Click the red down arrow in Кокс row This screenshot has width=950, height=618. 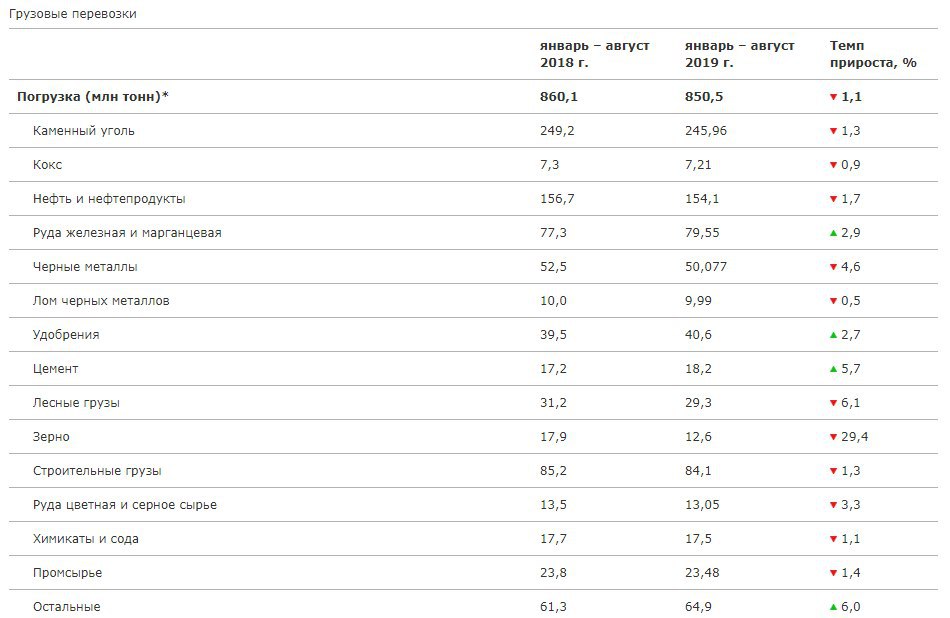tap(833, 165)
